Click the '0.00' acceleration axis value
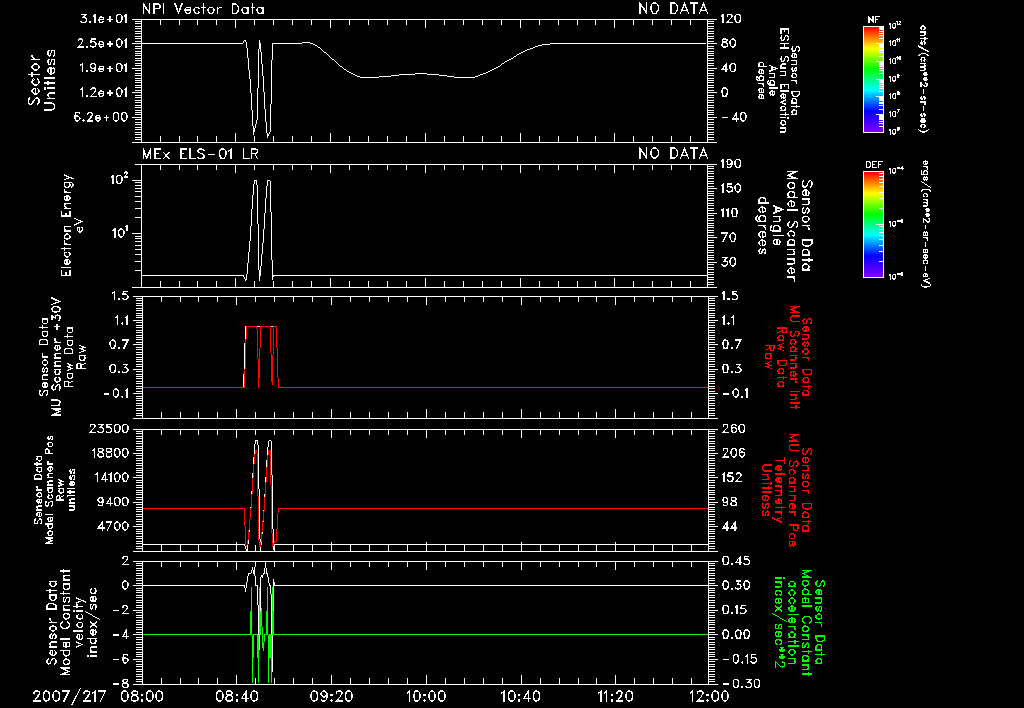The image size is (1024, 708). pyautogui.click(x=736, y=635)
